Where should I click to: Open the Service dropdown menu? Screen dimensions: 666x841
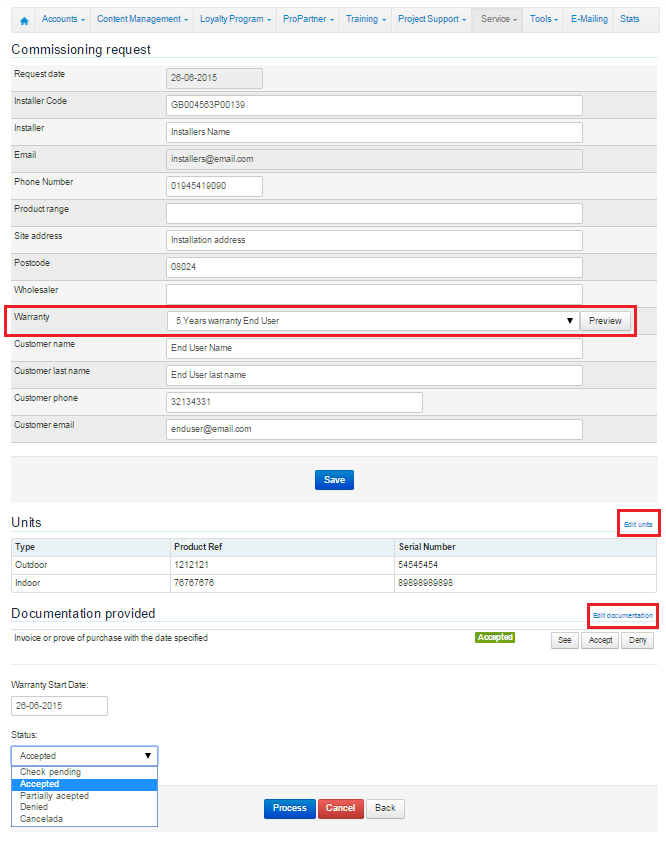[x=498, y=19]
